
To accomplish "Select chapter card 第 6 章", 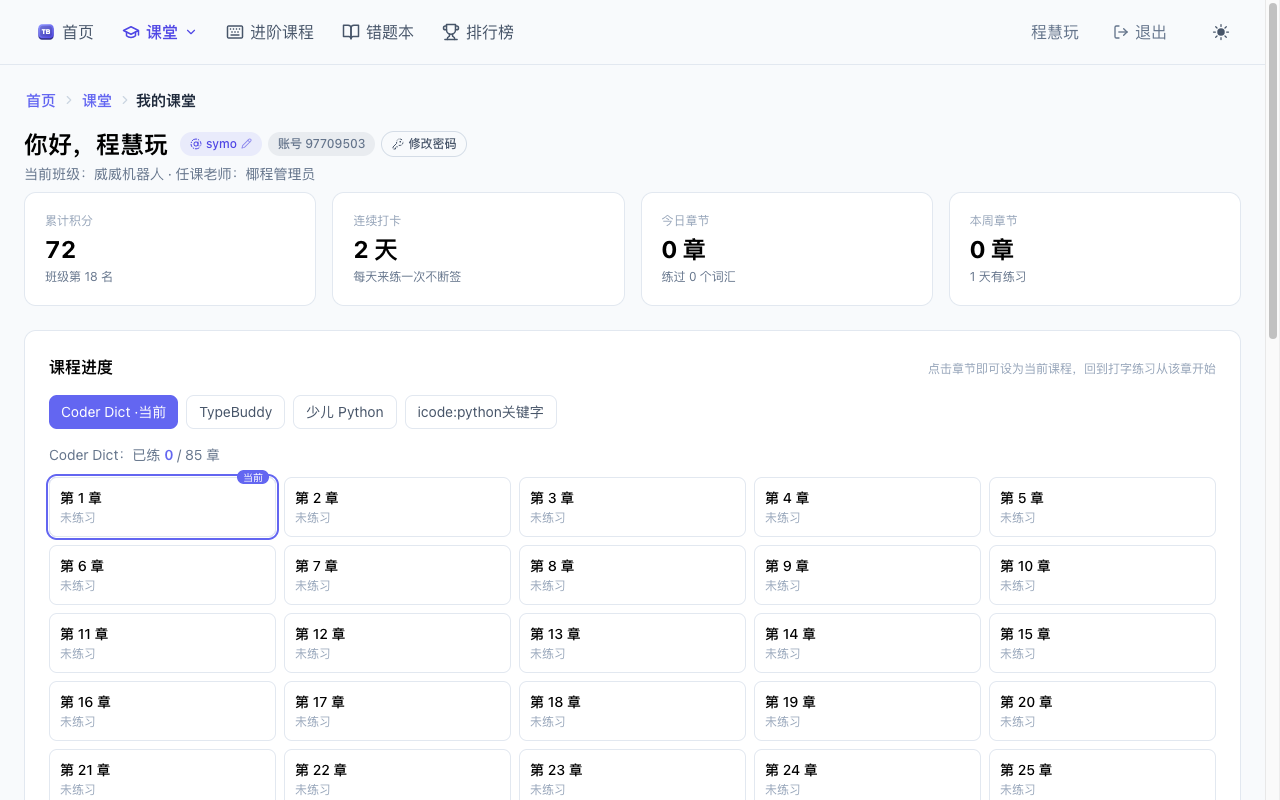I will 162,575.
